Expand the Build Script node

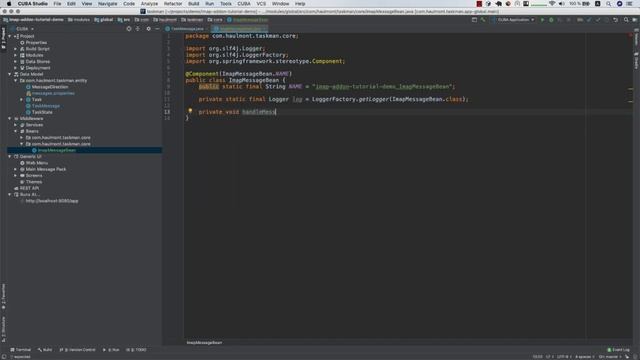coord(16,49)
